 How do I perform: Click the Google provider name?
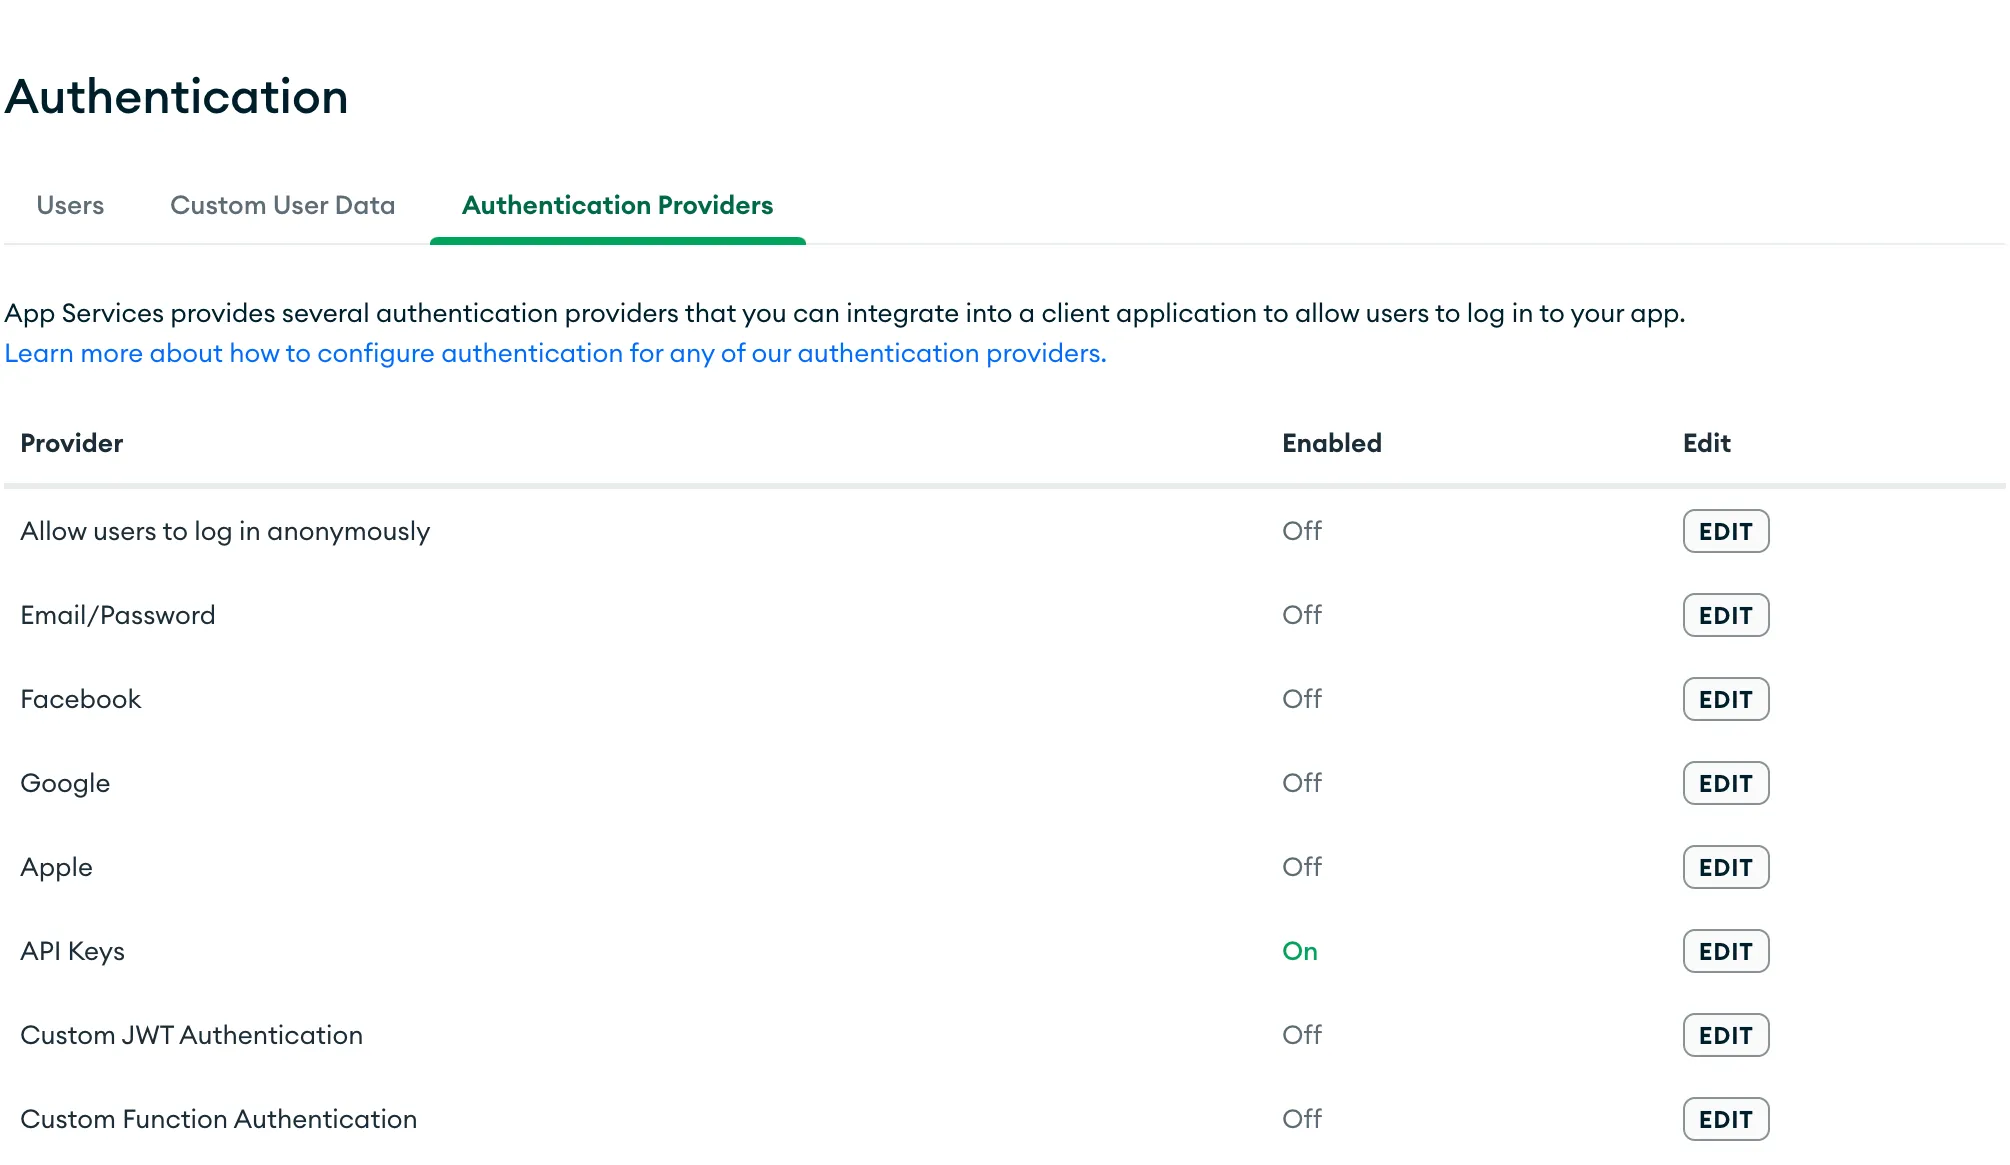[65, 783]
